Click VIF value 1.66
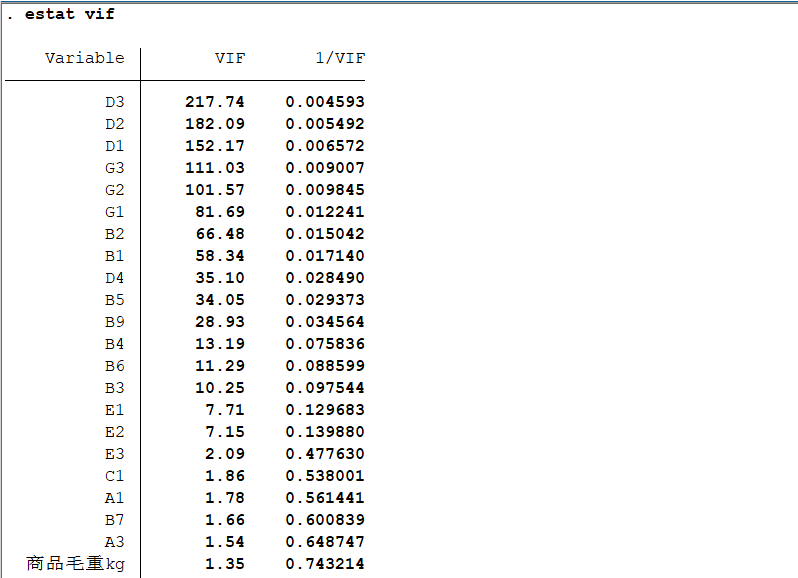The height and width of the screenshot is (578, 798). coord(225,519)
